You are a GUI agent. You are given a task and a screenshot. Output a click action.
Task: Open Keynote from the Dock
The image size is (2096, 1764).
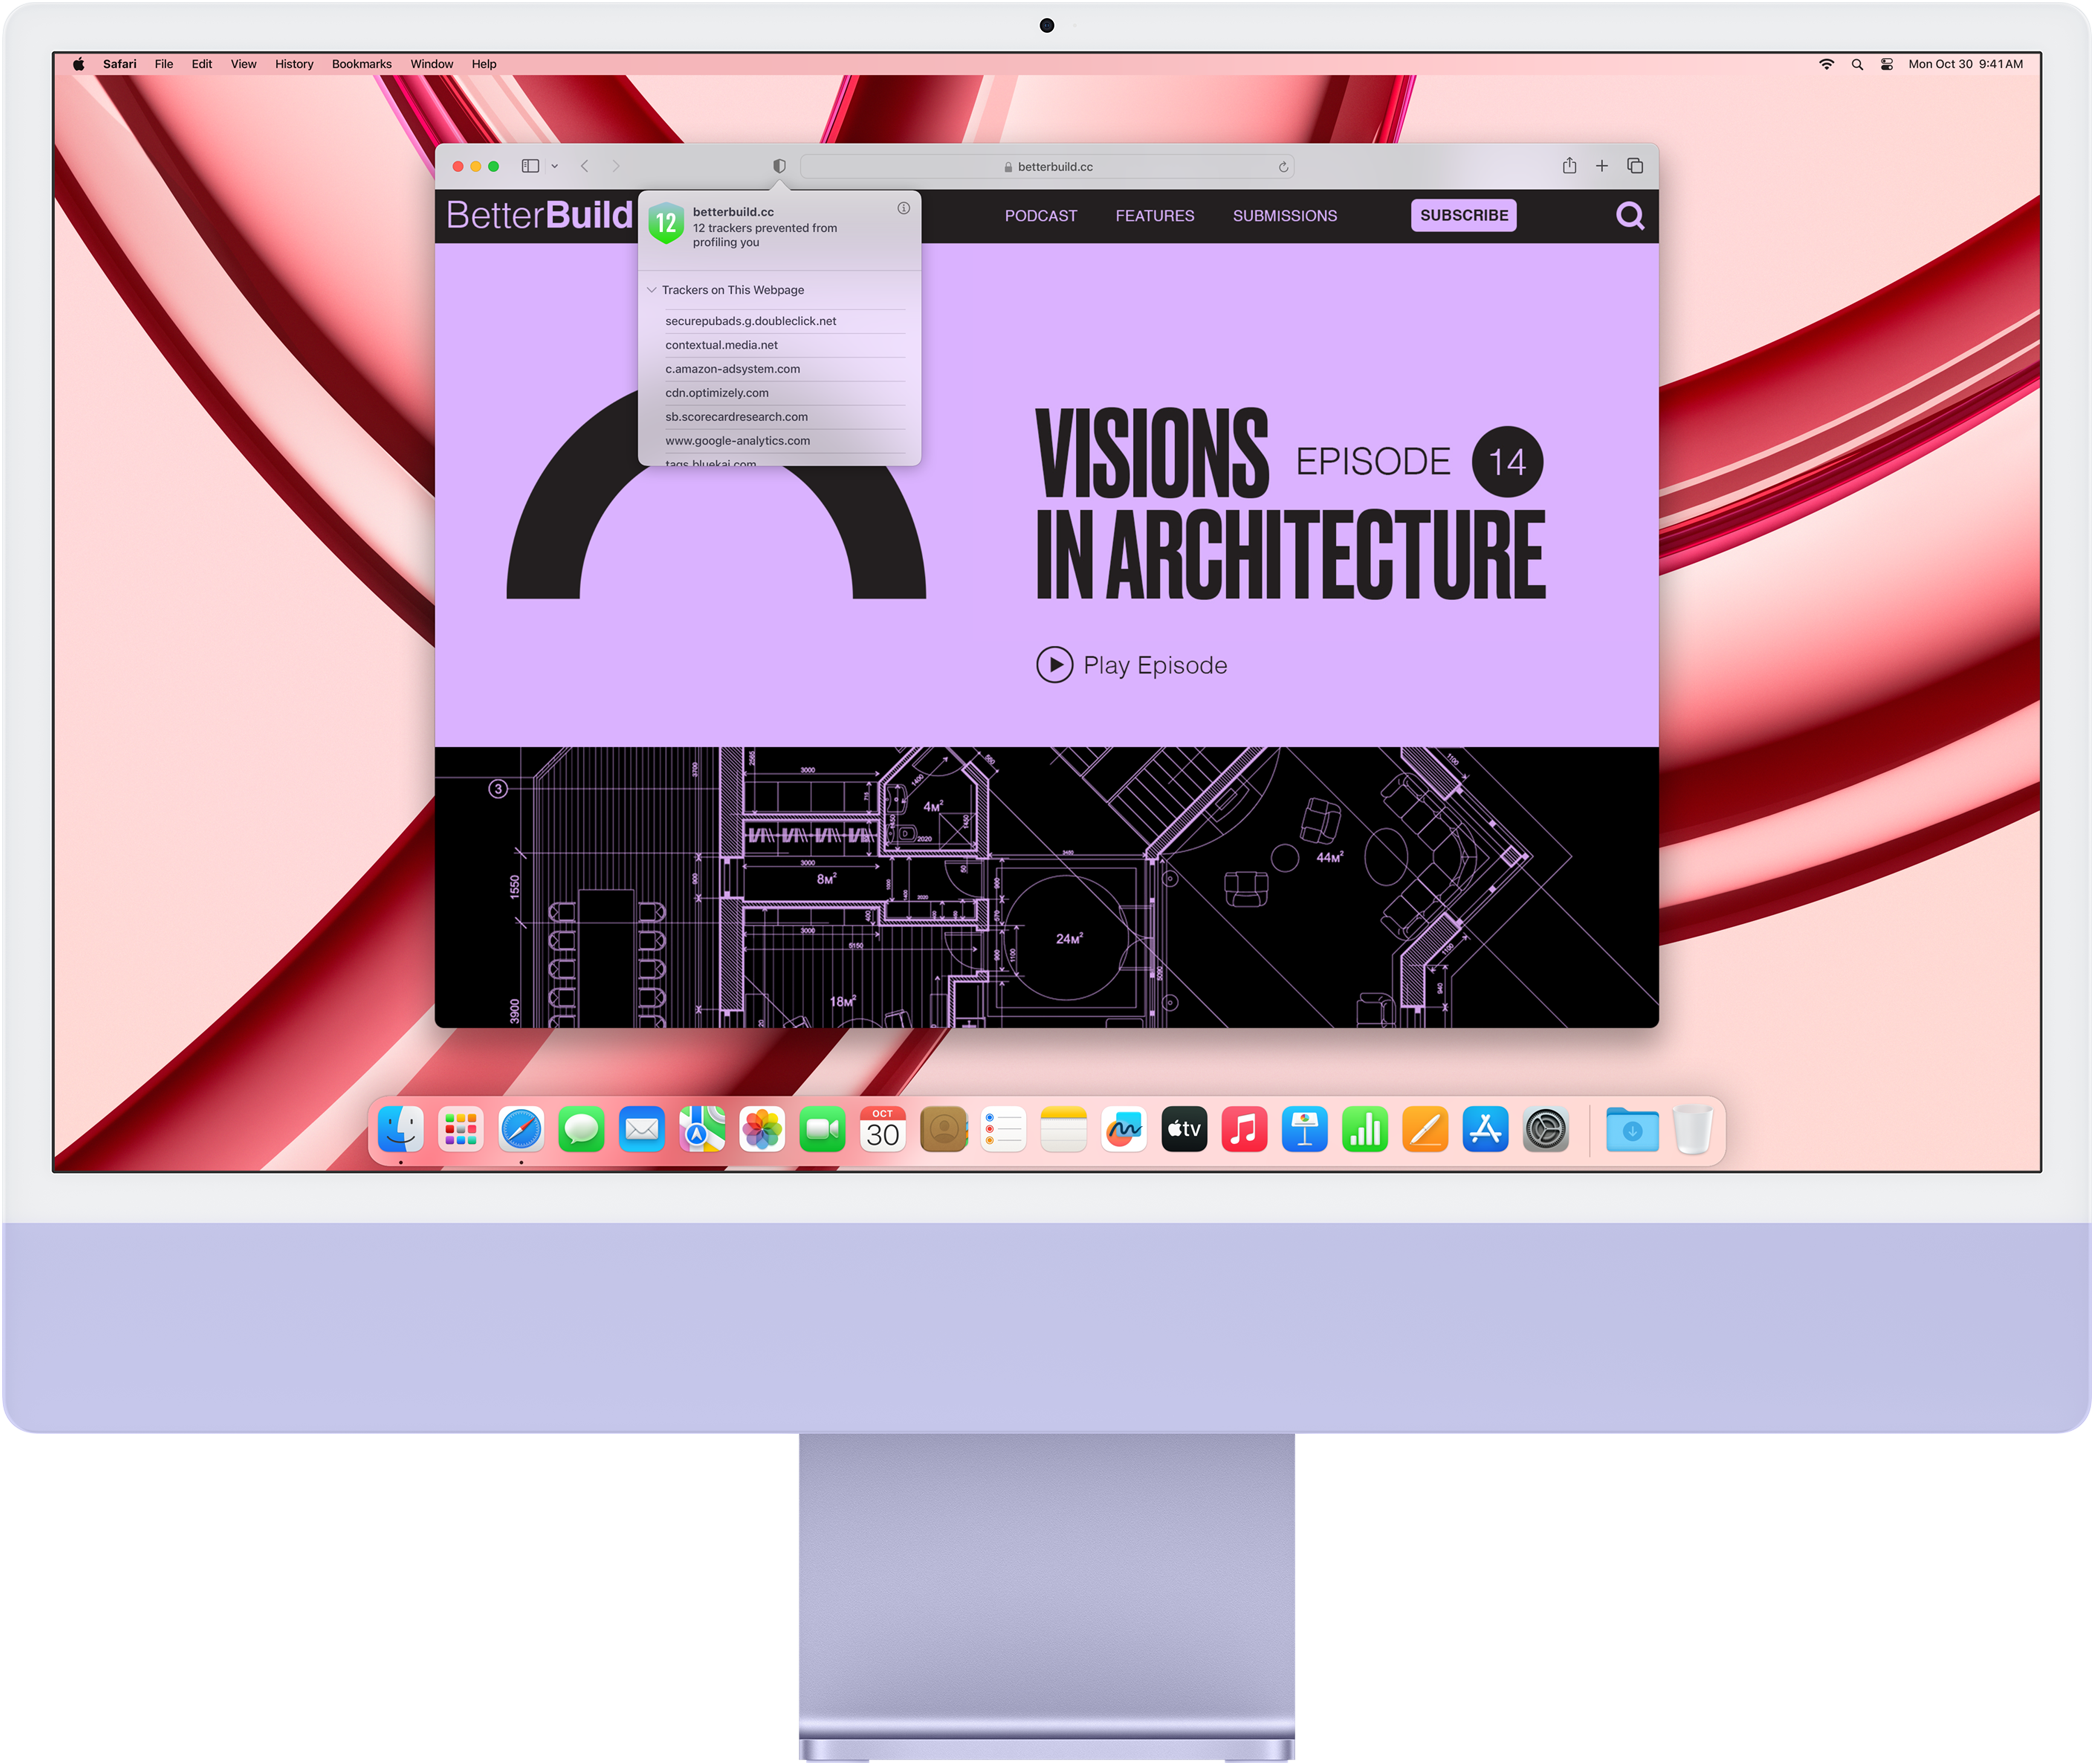1305,1130
